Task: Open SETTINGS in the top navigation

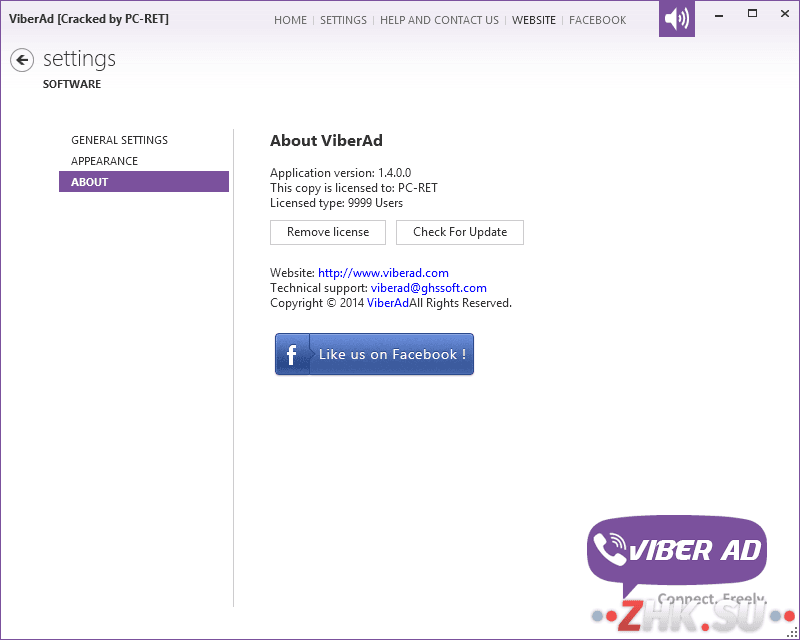Action: click(343, 20)
